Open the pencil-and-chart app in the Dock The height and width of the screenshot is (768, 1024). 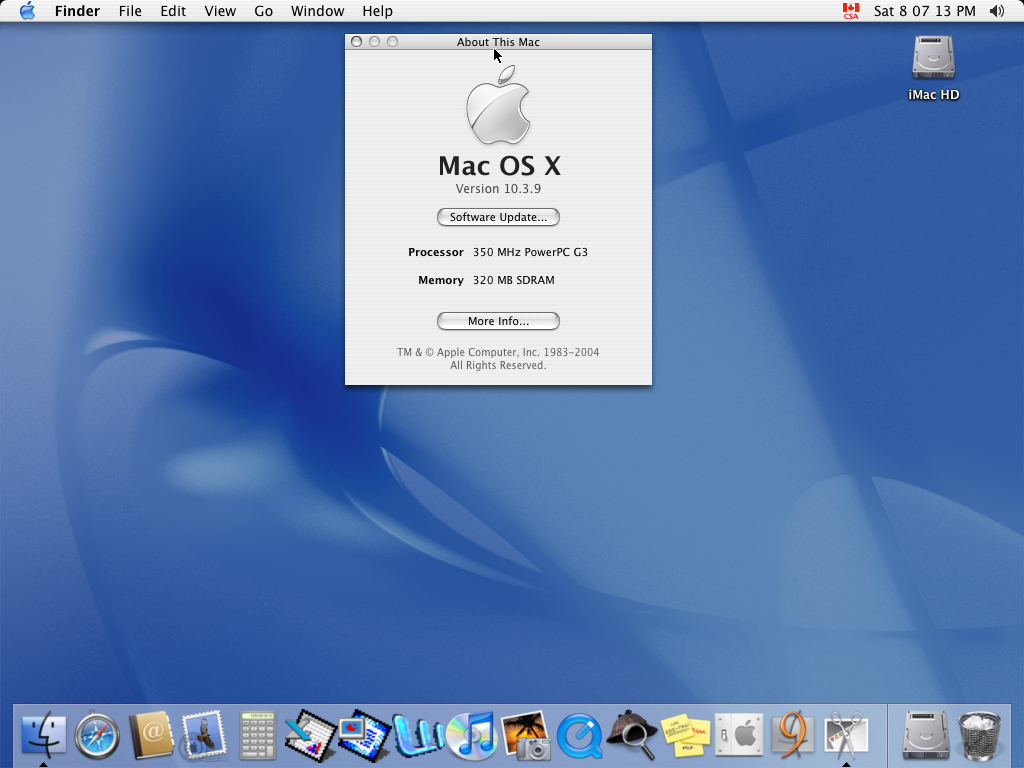(x=311, y=736)
